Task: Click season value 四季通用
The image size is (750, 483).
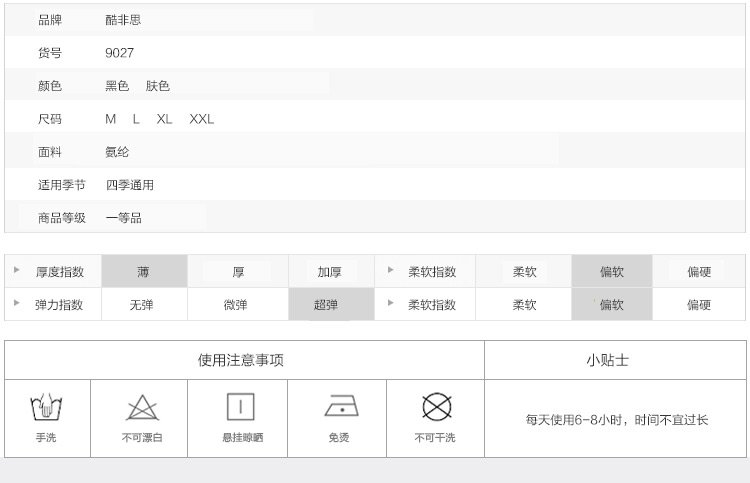Action: point(130,185)
